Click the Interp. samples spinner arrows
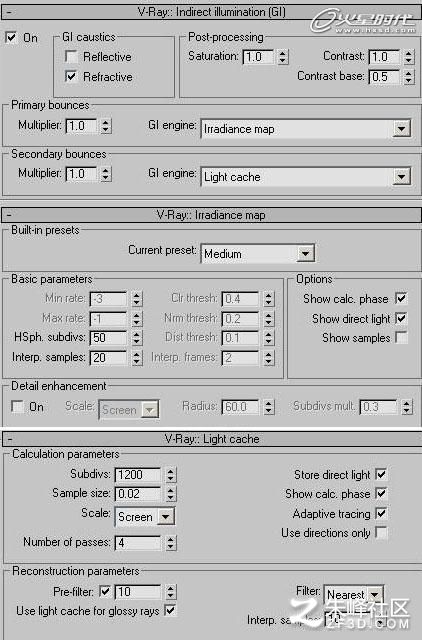This screenshot has width=422, height=640. point(137,358)
